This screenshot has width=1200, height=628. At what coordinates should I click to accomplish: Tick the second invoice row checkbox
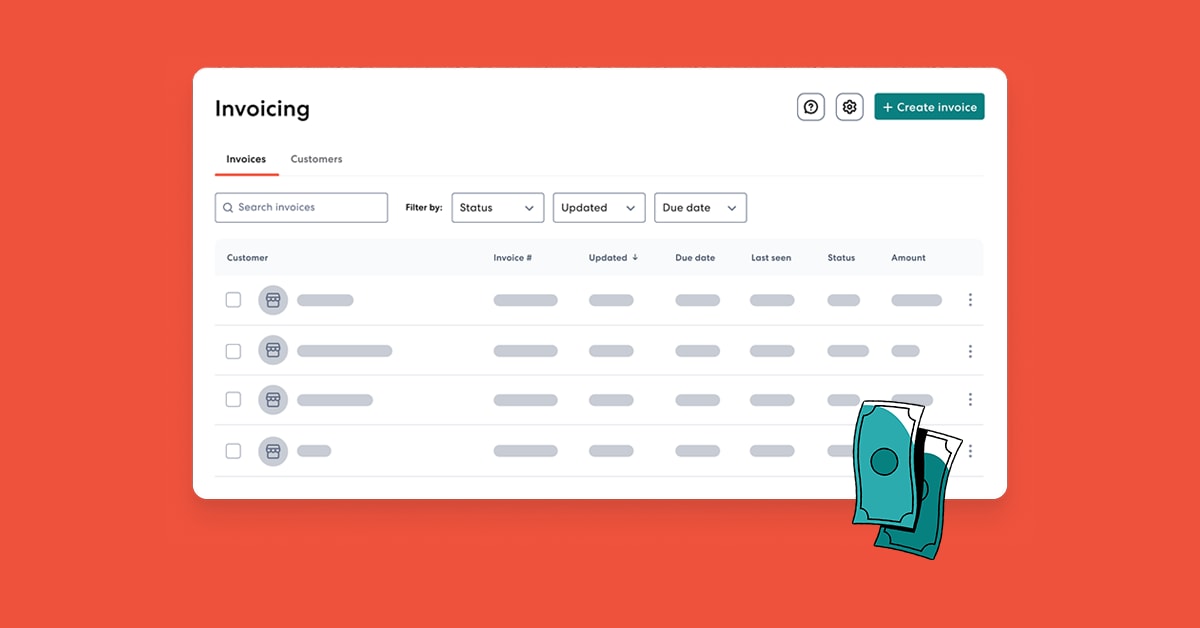pos(233,351)
